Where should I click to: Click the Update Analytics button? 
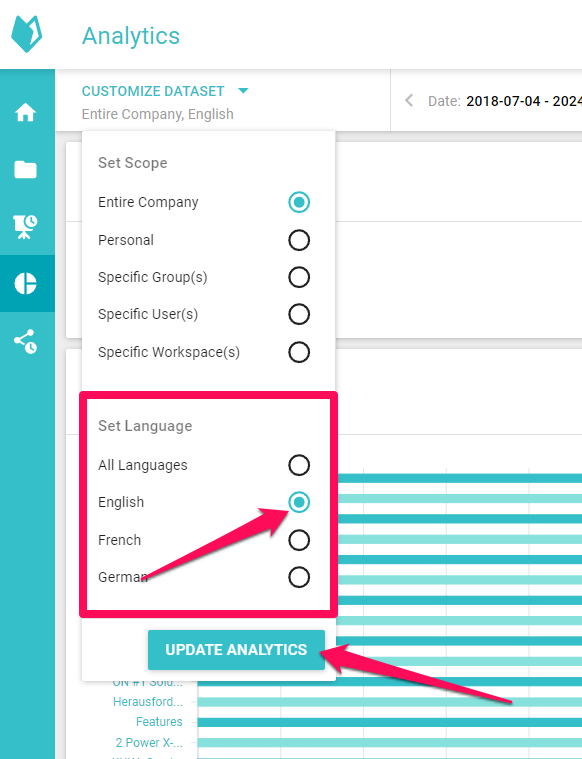pos(236,650)
